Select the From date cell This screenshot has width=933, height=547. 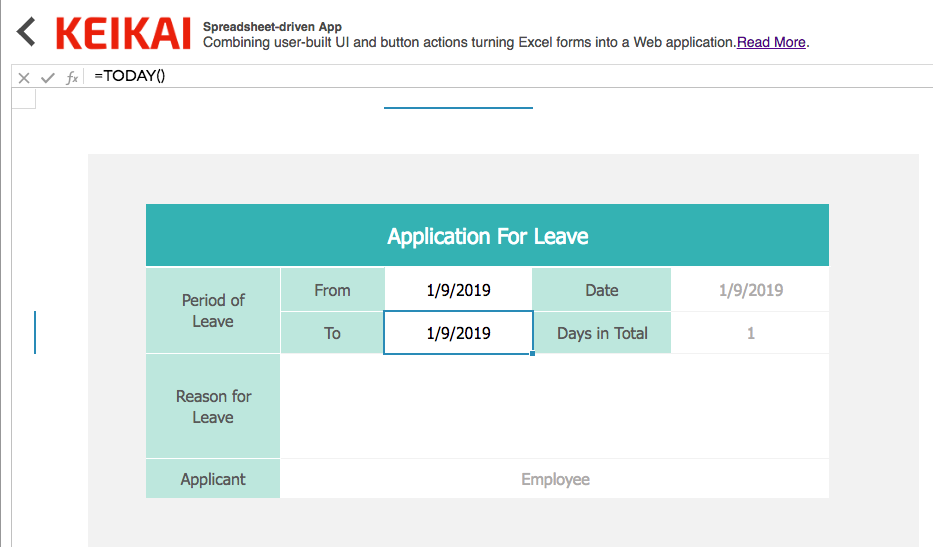pyautogui.click(x=458, y=290)
